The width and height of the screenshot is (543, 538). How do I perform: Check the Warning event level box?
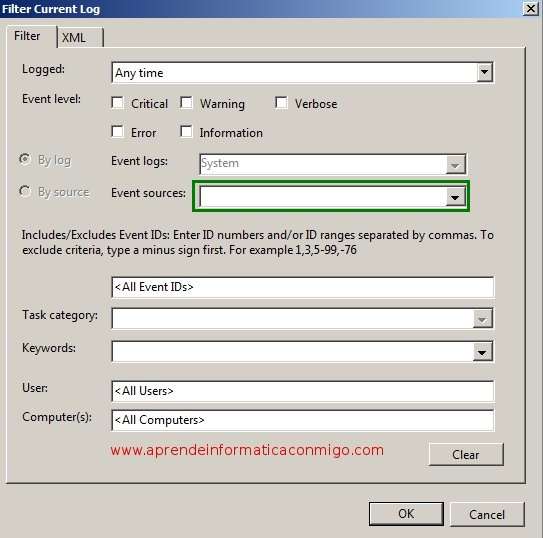[x=186, y=103]
